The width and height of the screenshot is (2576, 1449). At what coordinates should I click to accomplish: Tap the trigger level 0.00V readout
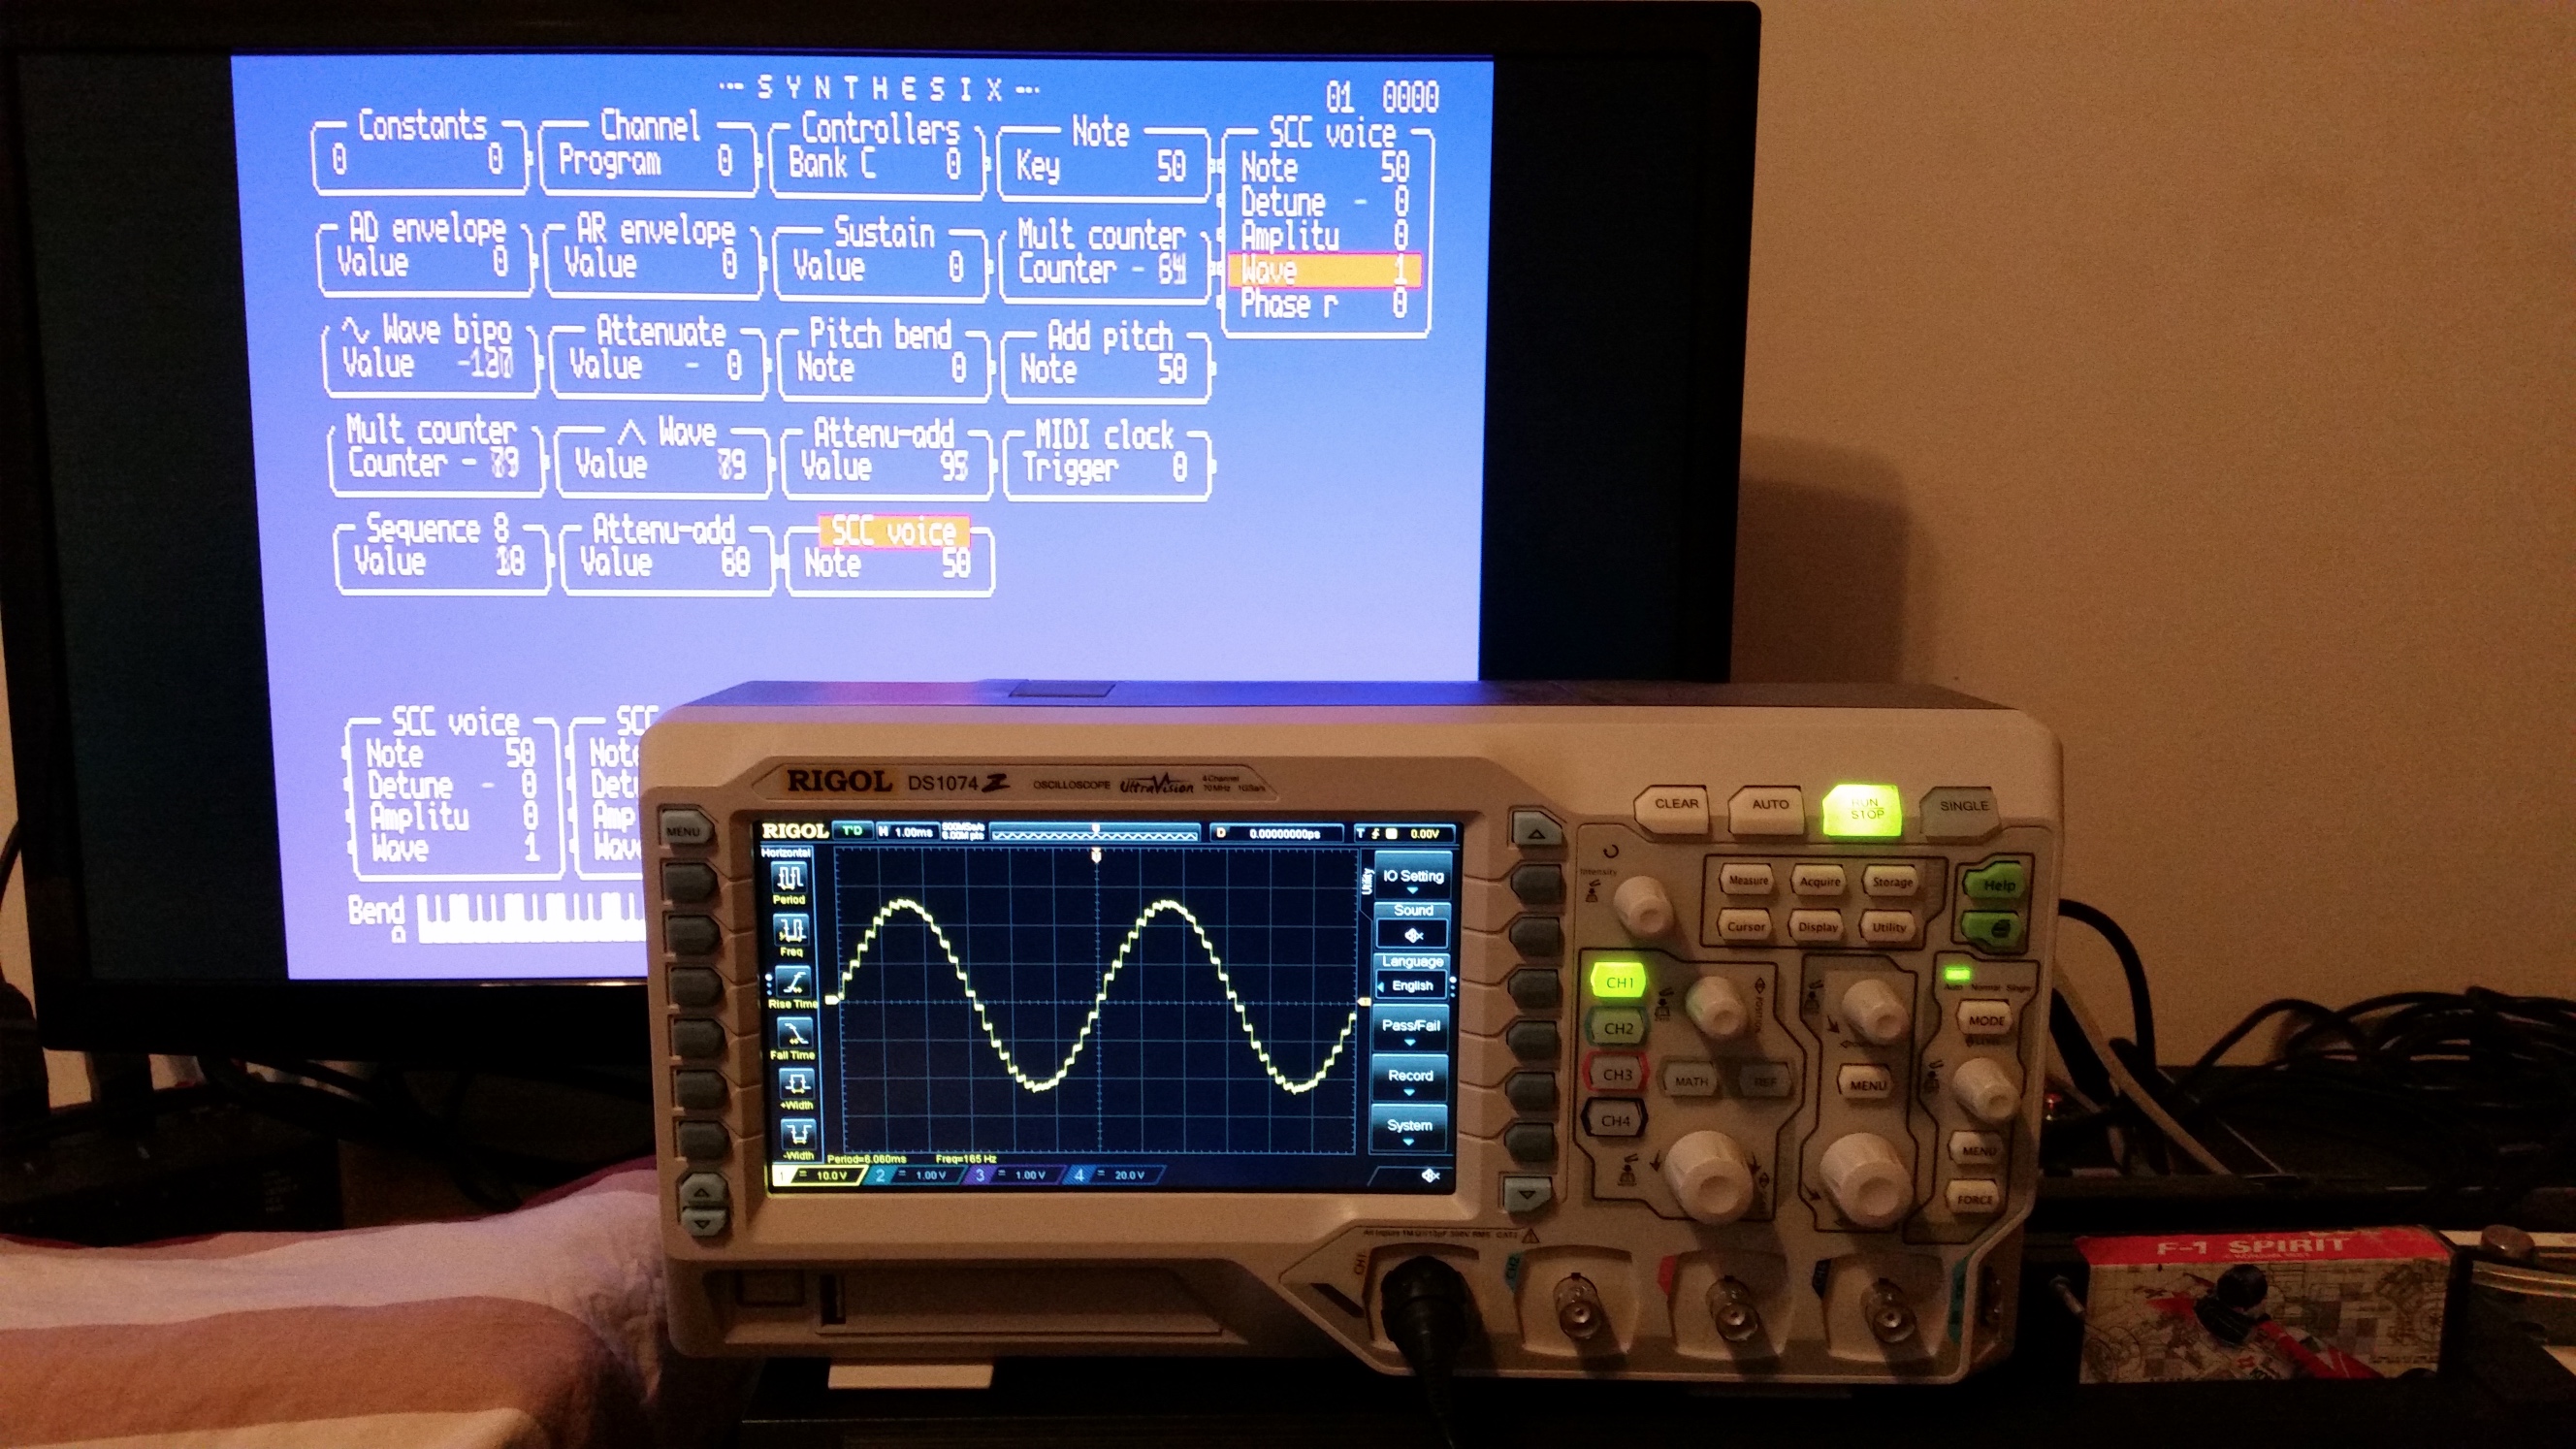(1424, 833)
